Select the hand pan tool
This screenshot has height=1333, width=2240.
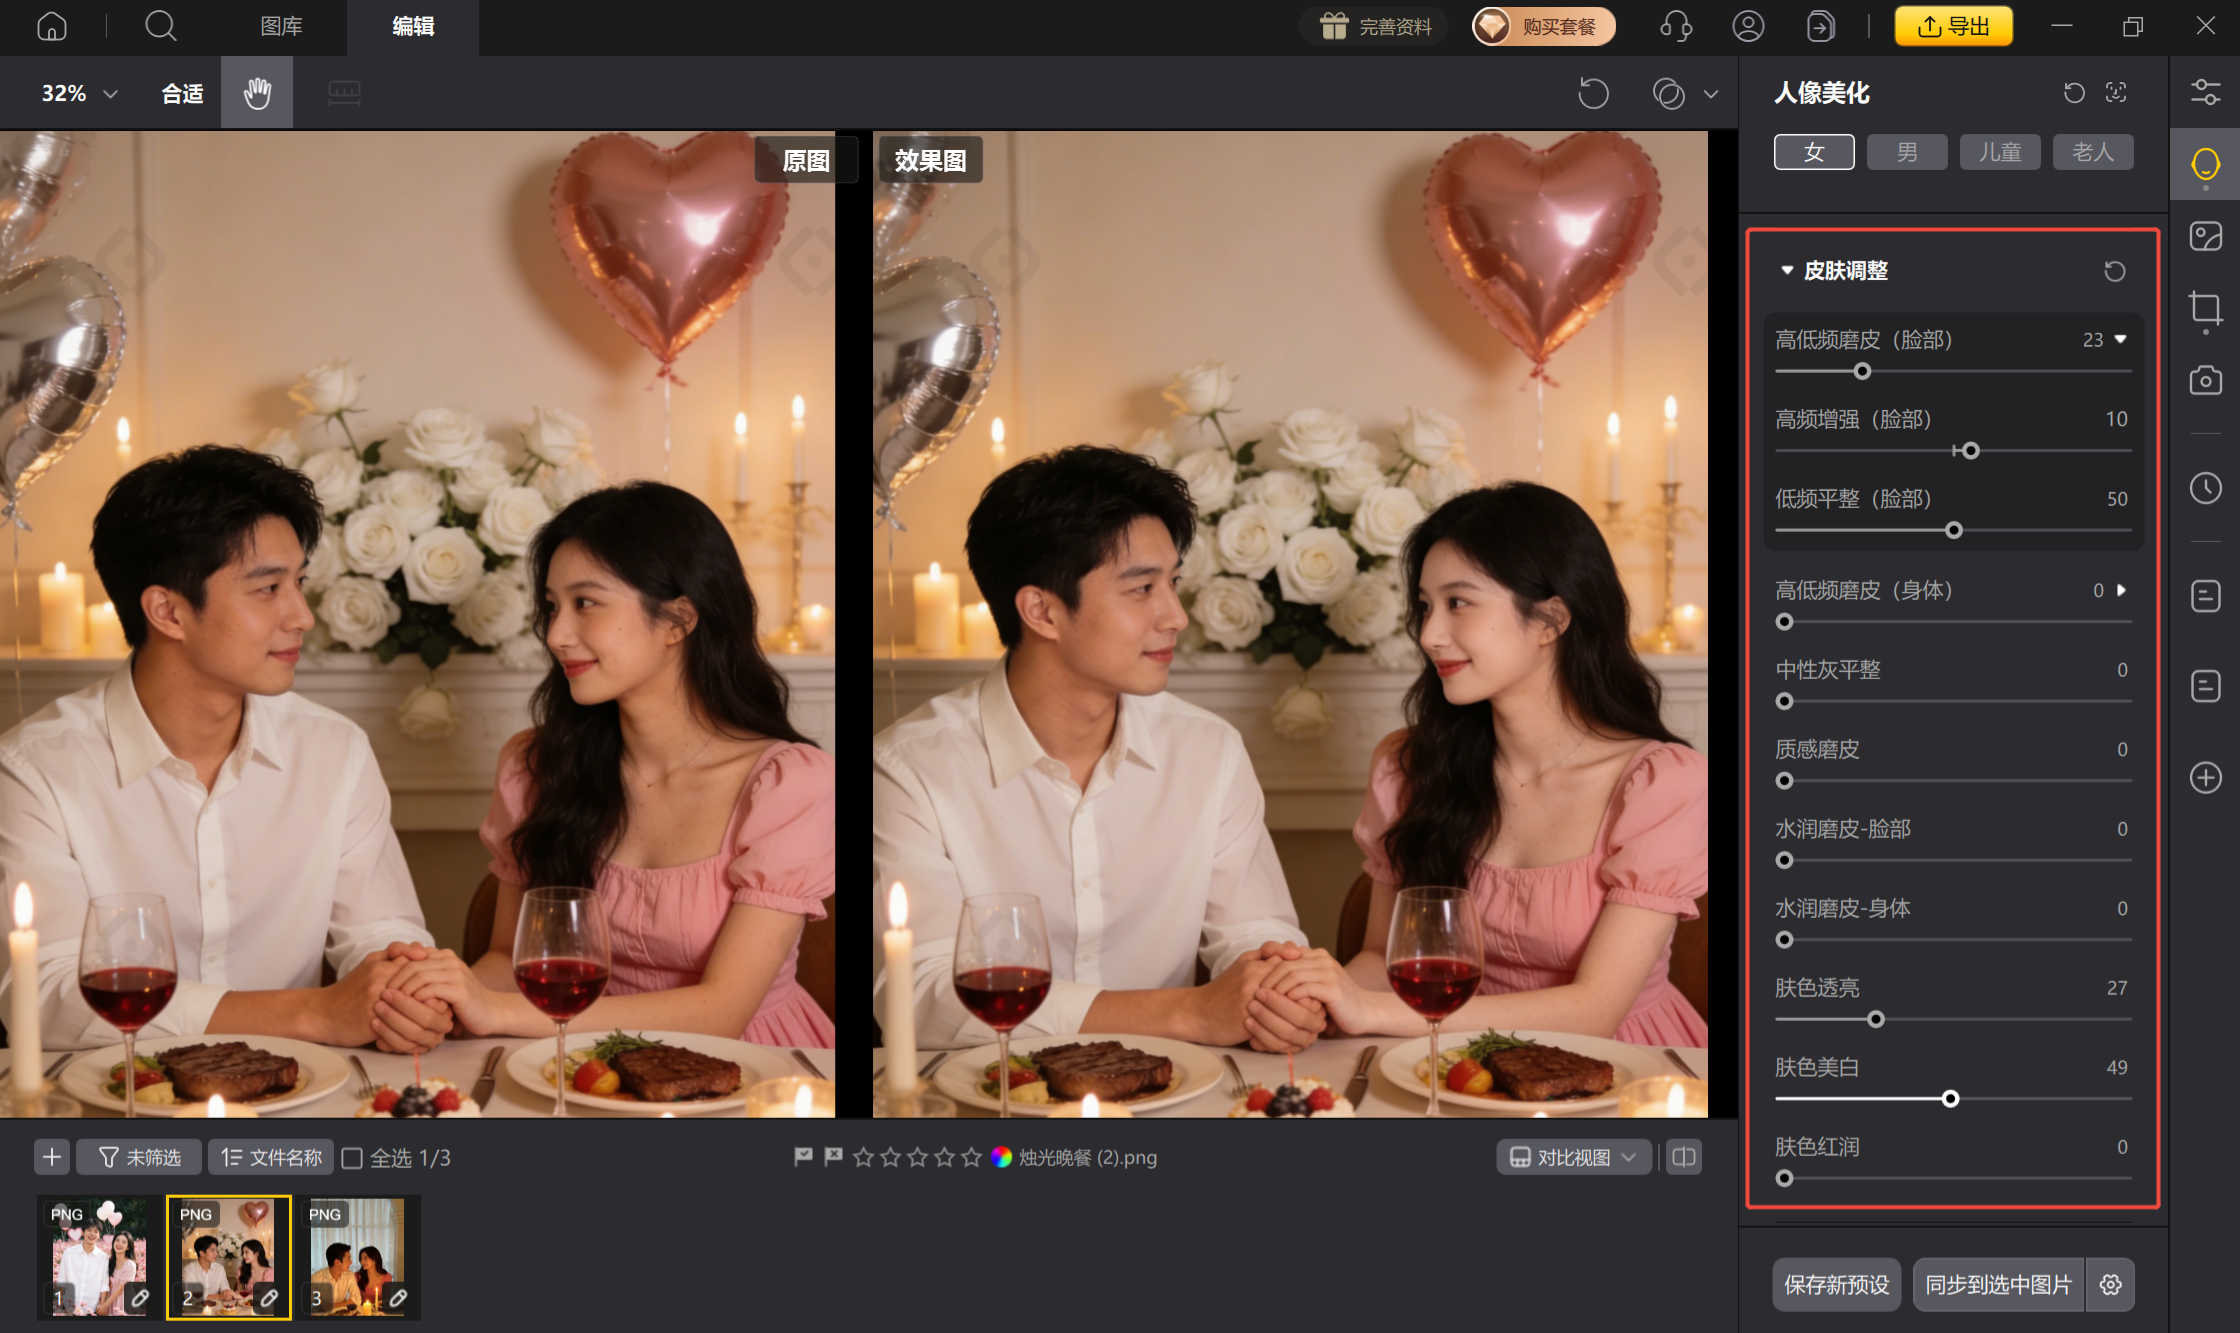click(257, 93)
